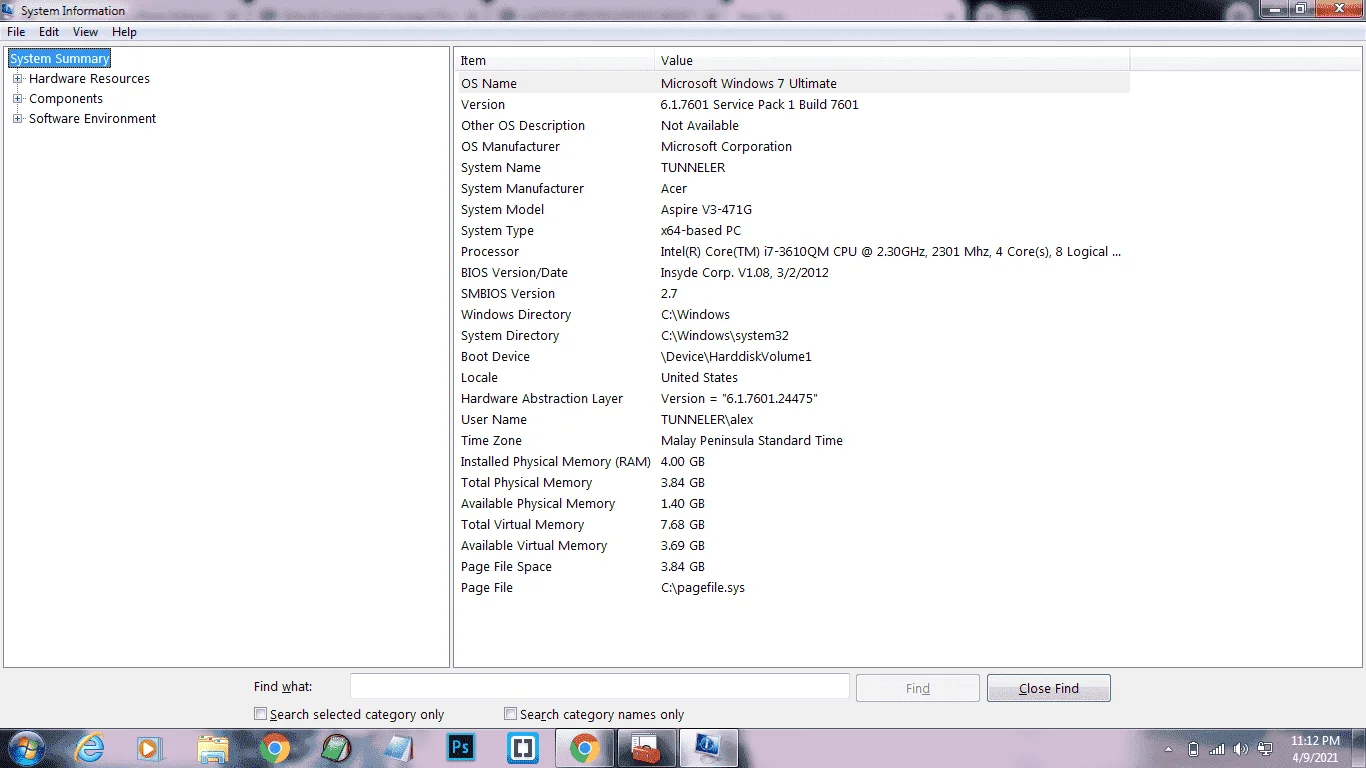Select the OS Name row

point(793,84)
